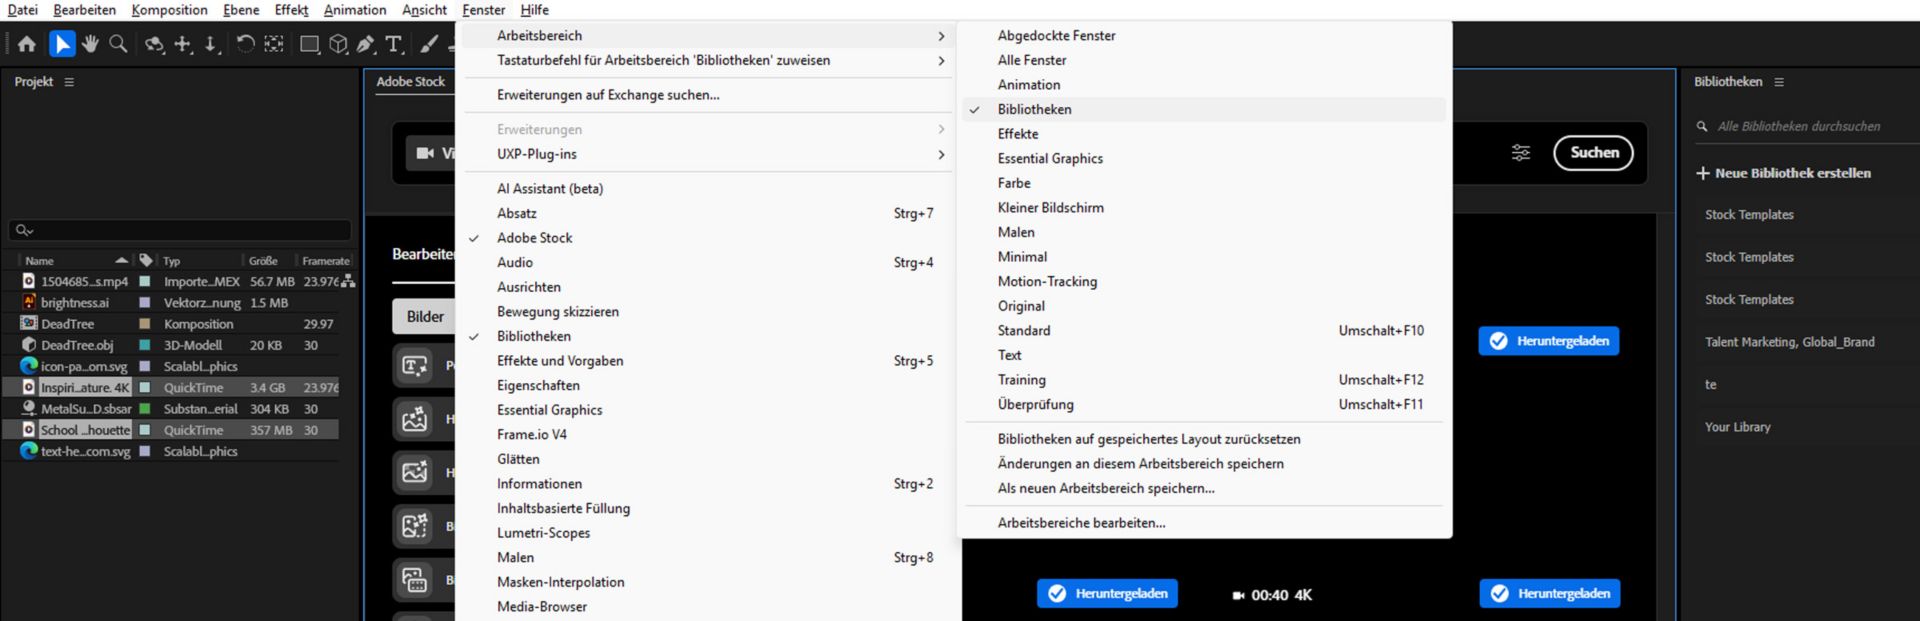This screenshot has width=1920, height=621.
Task: Switch to the Adobe Stock tab
Action: tap(410, 82)
